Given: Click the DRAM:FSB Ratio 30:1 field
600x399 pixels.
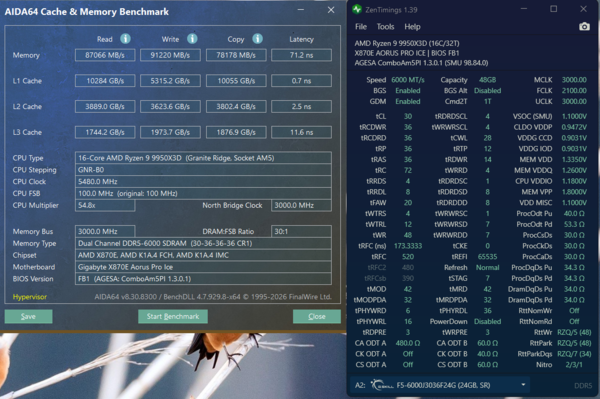Looking at the screenshot, I should (302, 231).
